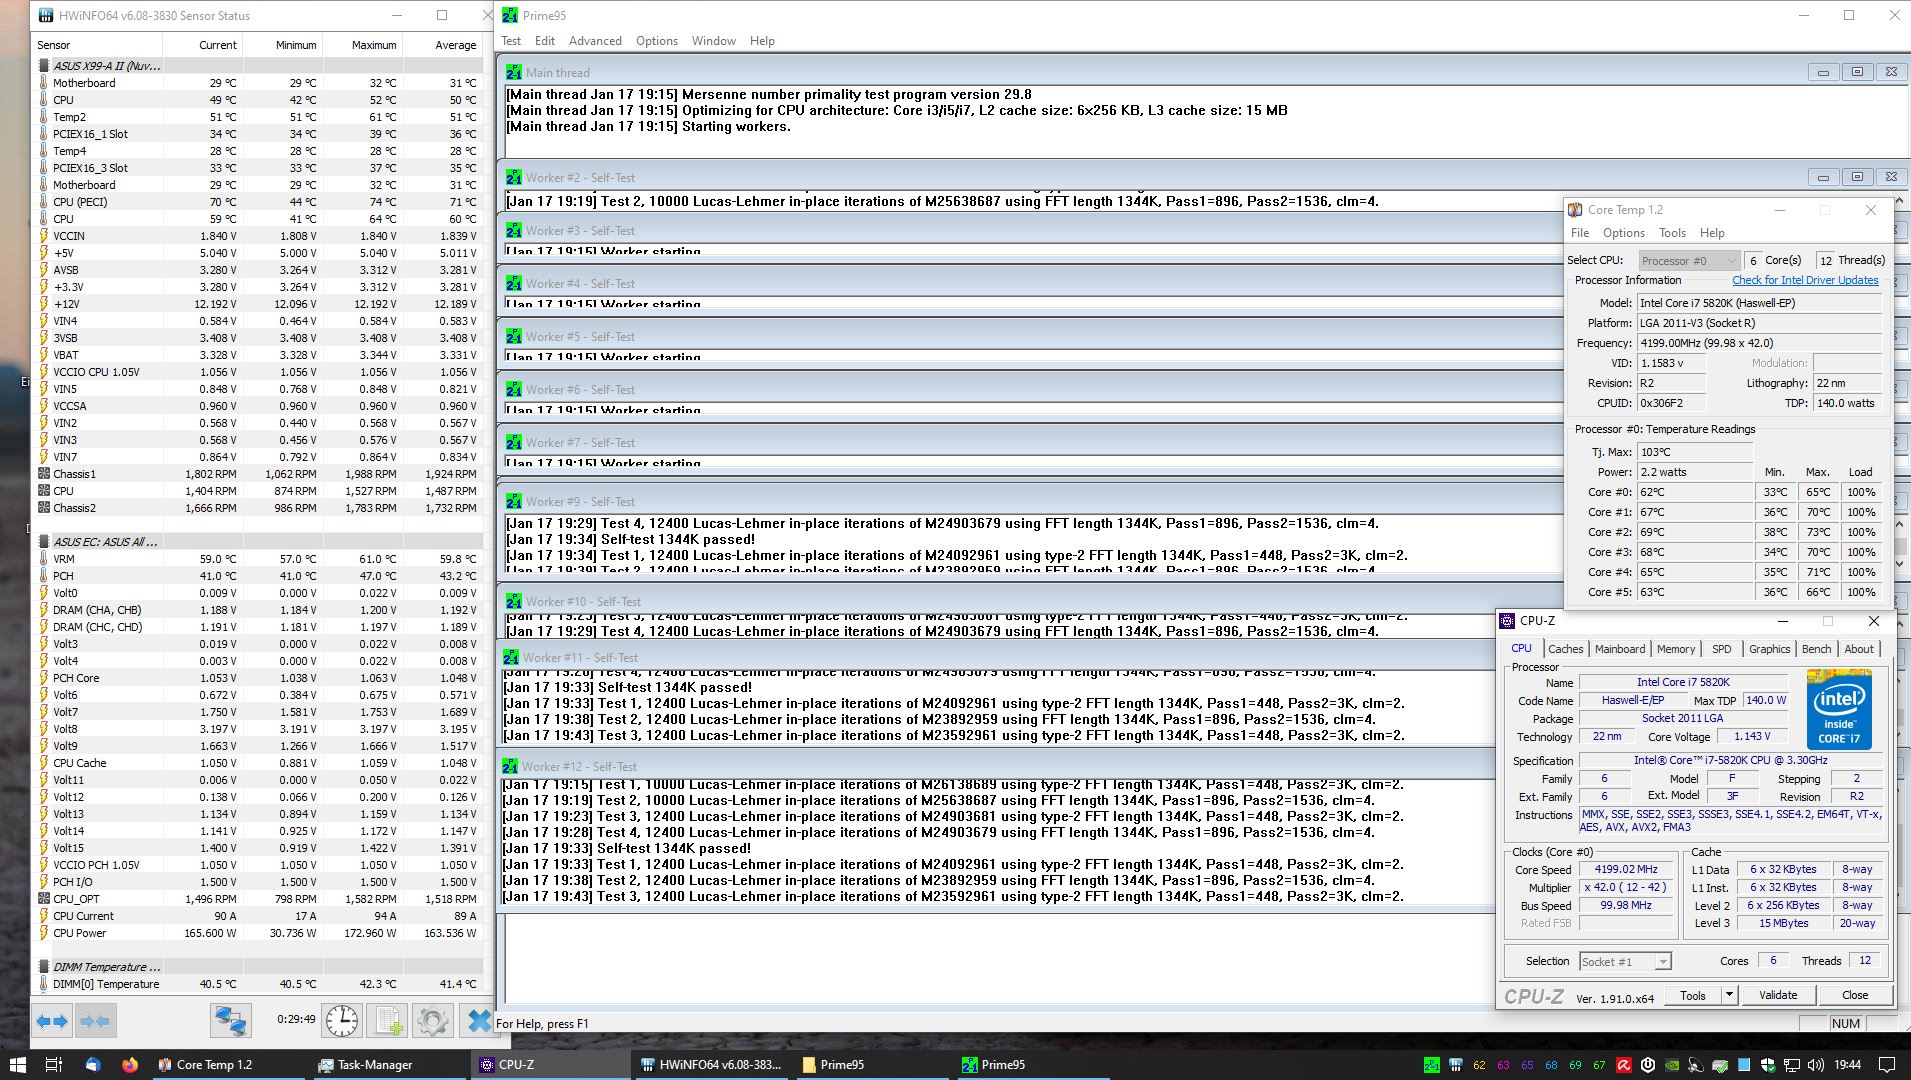
Task: Open the CPU-Z Selection Socket #1 dropdown
Action: point(1625,961)
